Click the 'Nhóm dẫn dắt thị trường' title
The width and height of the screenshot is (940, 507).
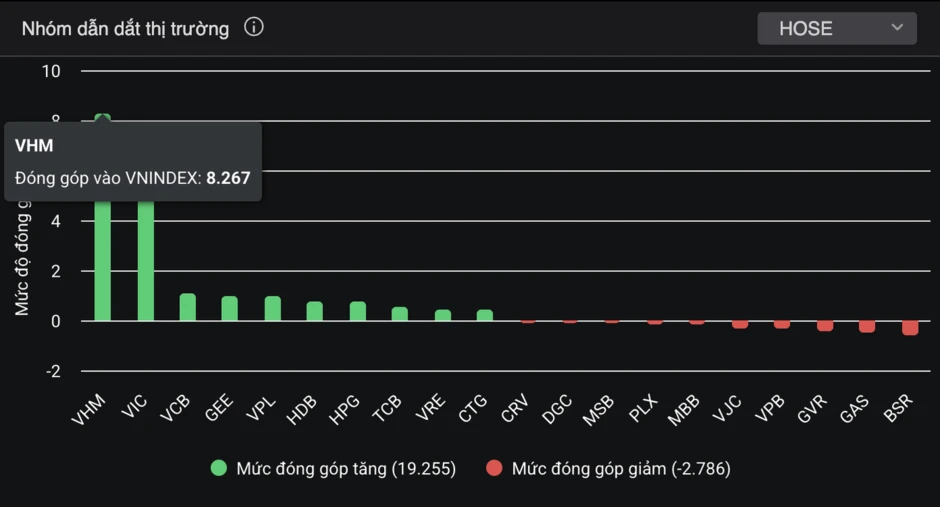tap(125, 29)
